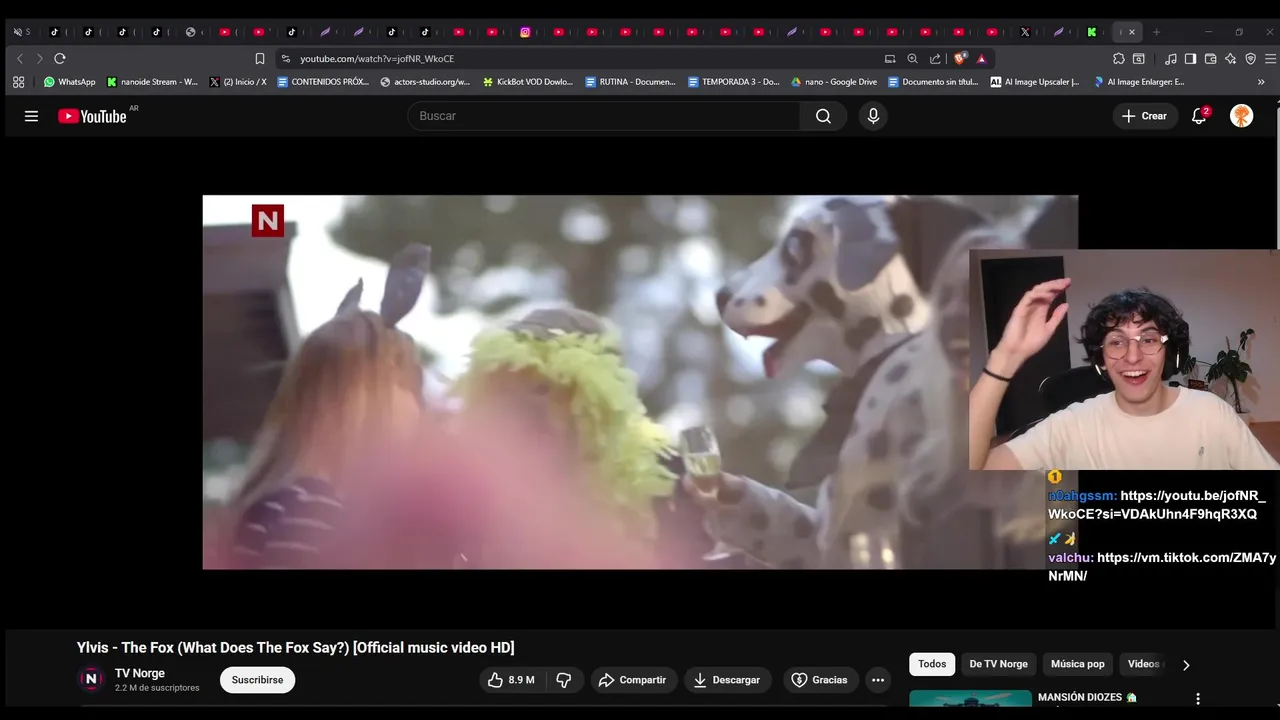Close the current active browser tab
Image resolution: width=1280 pixels, height=720 pixels.
point(1132,32)
